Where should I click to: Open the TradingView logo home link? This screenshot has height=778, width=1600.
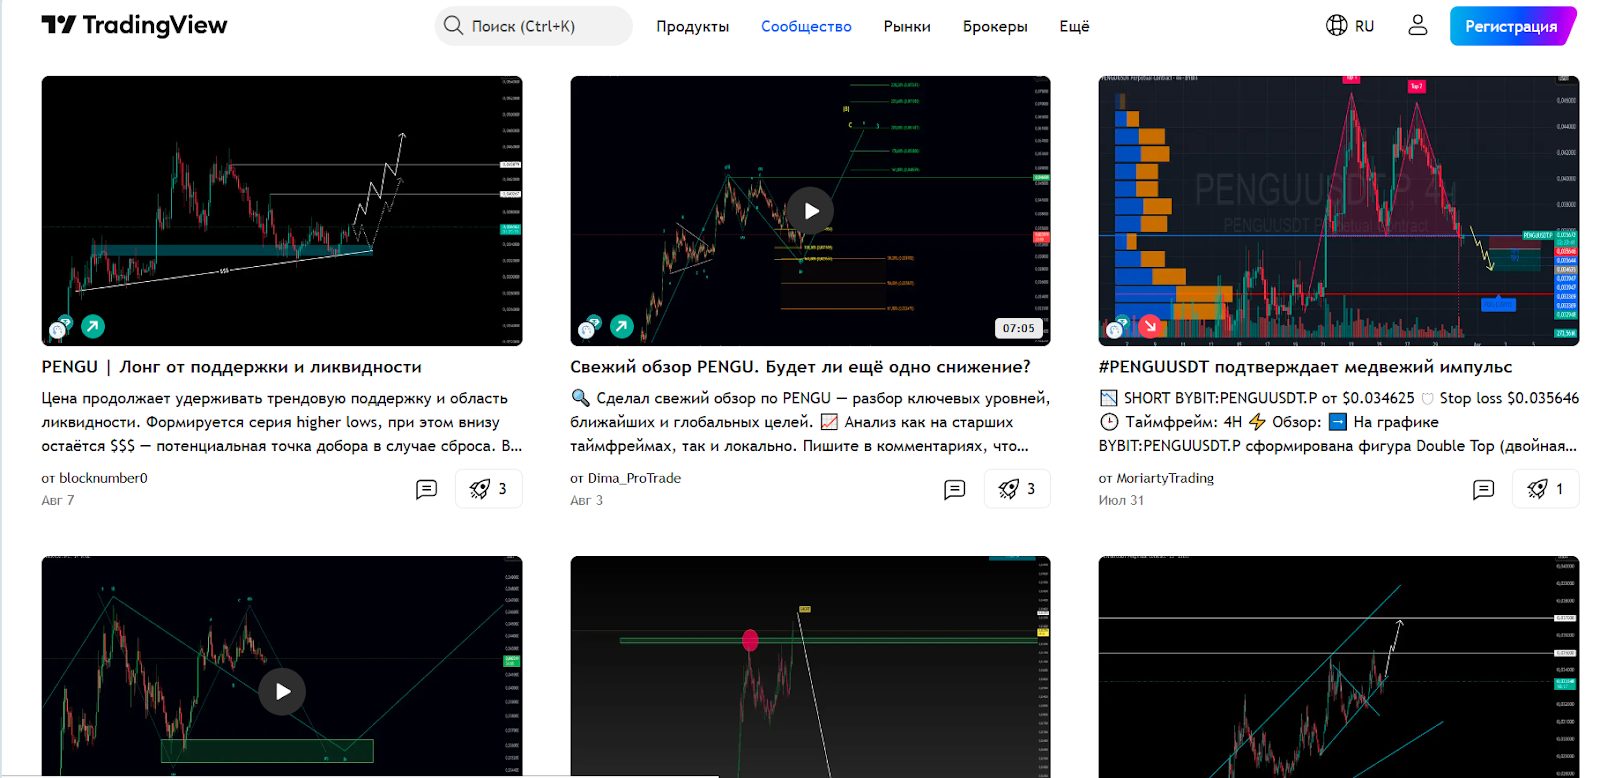click(x=134, y=25)
